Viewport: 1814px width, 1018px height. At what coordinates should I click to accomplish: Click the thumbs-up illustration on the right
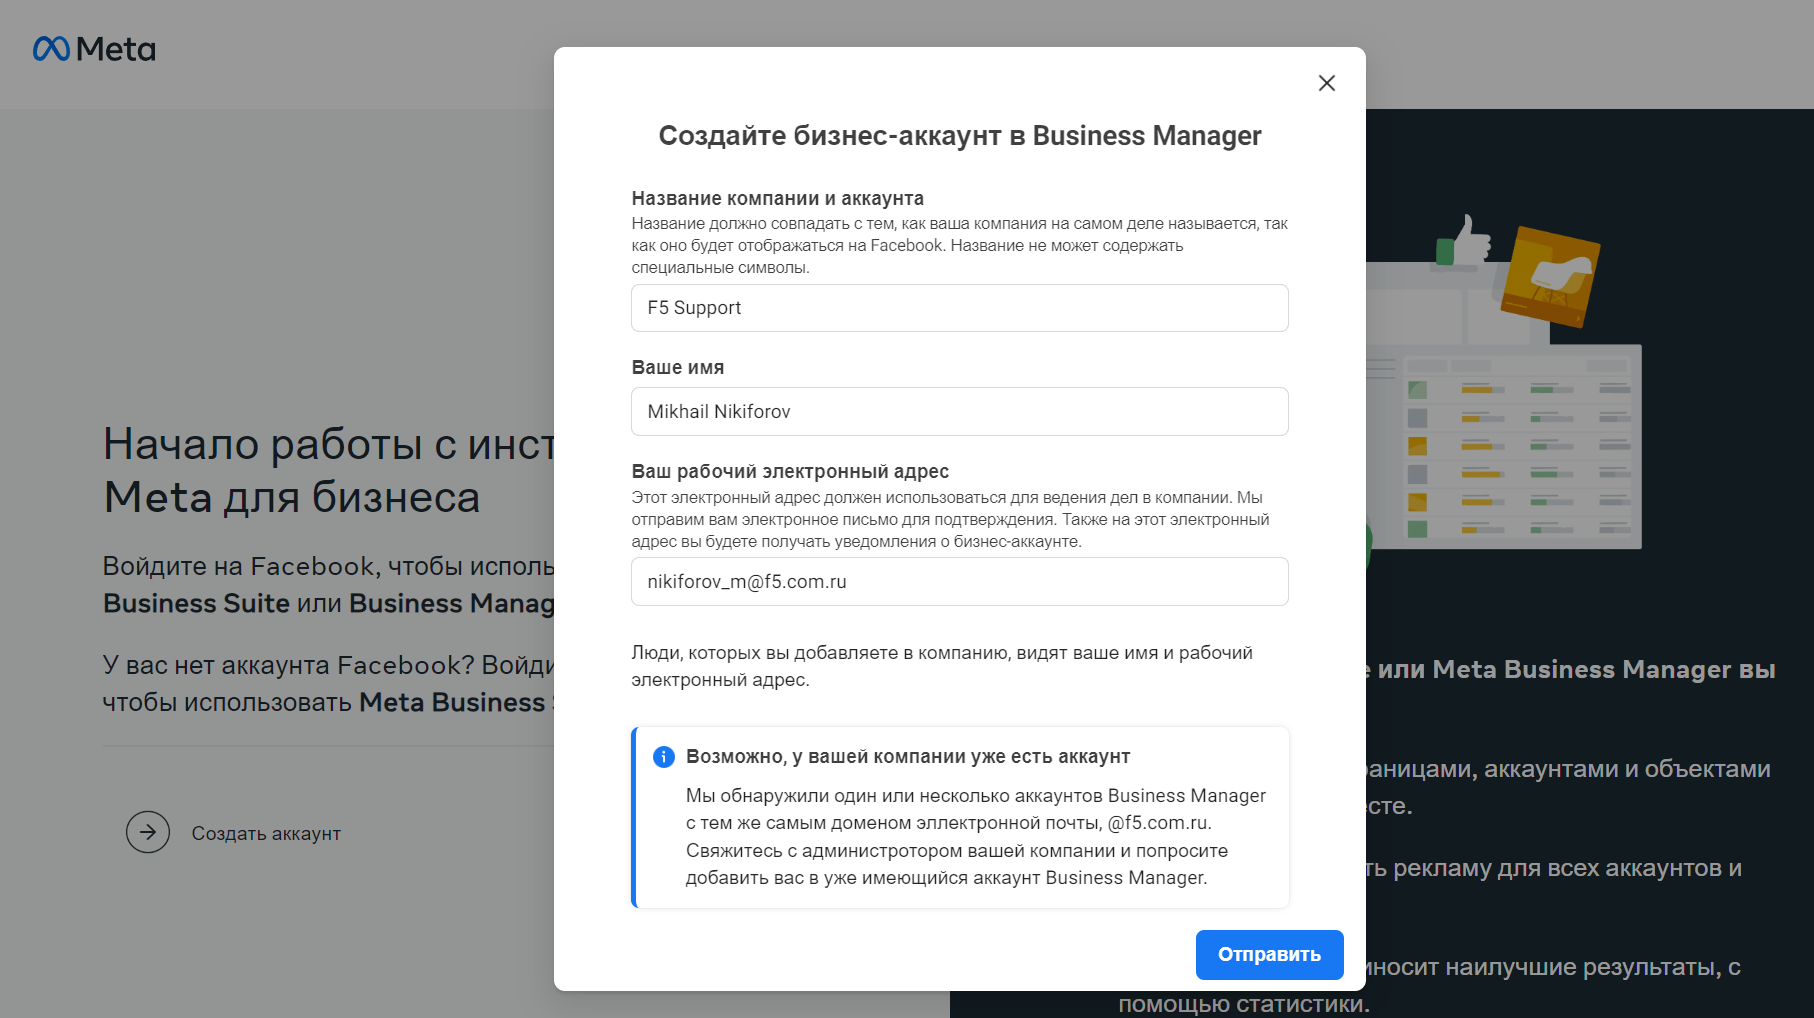point(1464,241)
